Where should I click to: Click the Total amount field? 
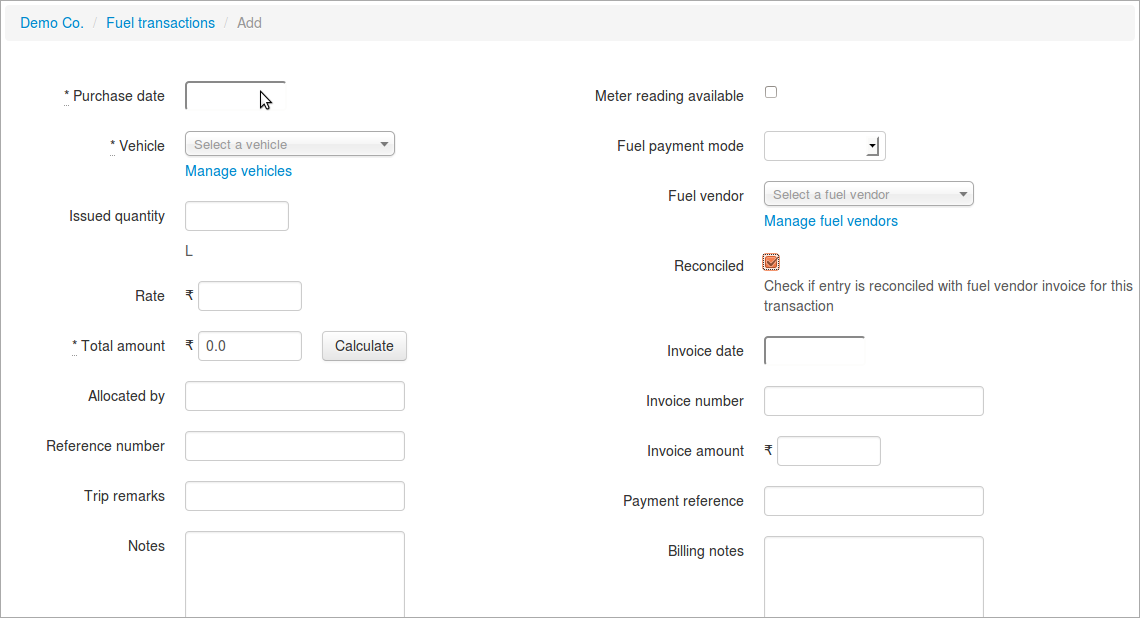tap(250, 346)
